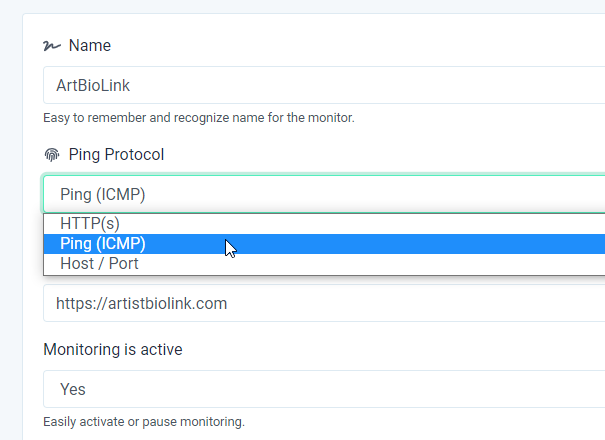Click the Name label text
605x440 pixels.
tap(90, 46)
